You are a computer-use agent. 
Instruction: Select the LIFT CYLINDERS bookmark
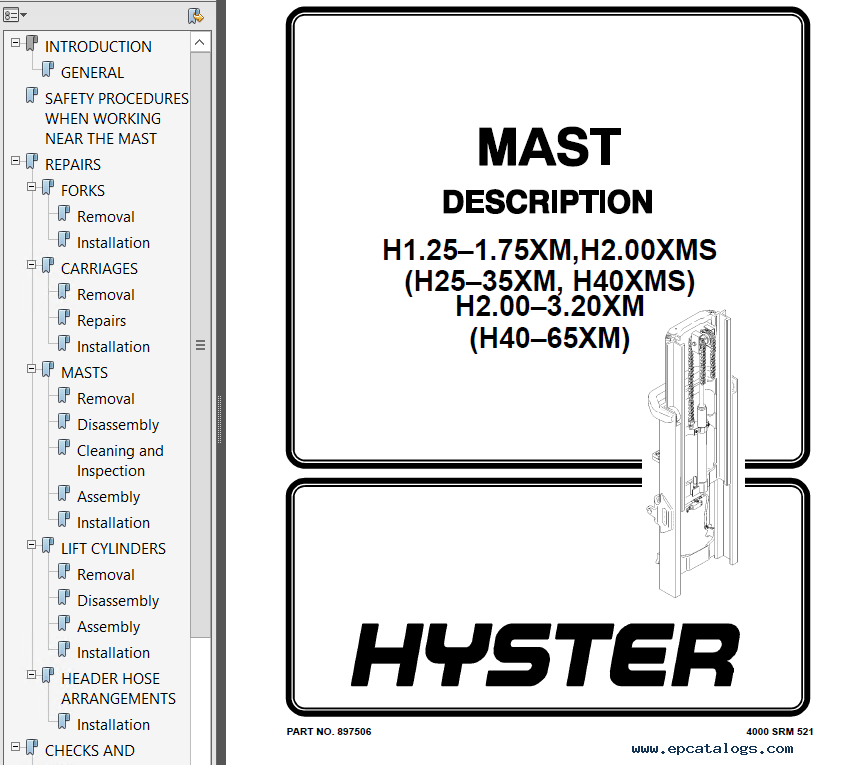tap(113, 549)
